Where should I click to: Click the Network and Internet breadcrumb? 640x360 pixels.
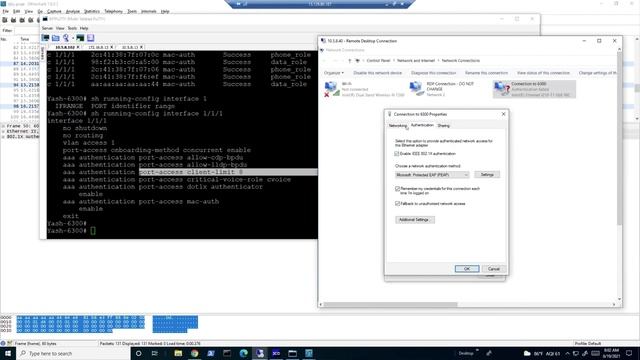click(416, 60)
